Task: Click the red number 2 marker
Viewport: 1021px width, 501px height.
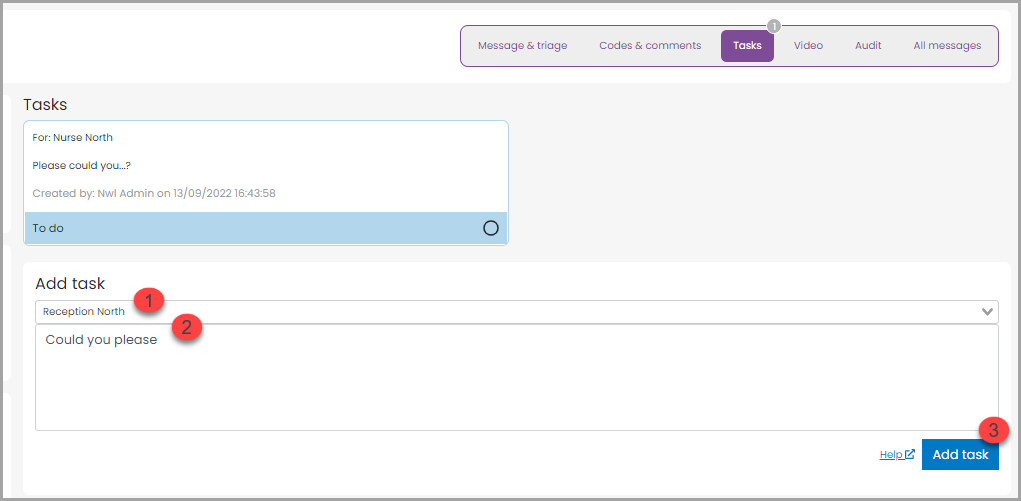Action: click(186, 327)
